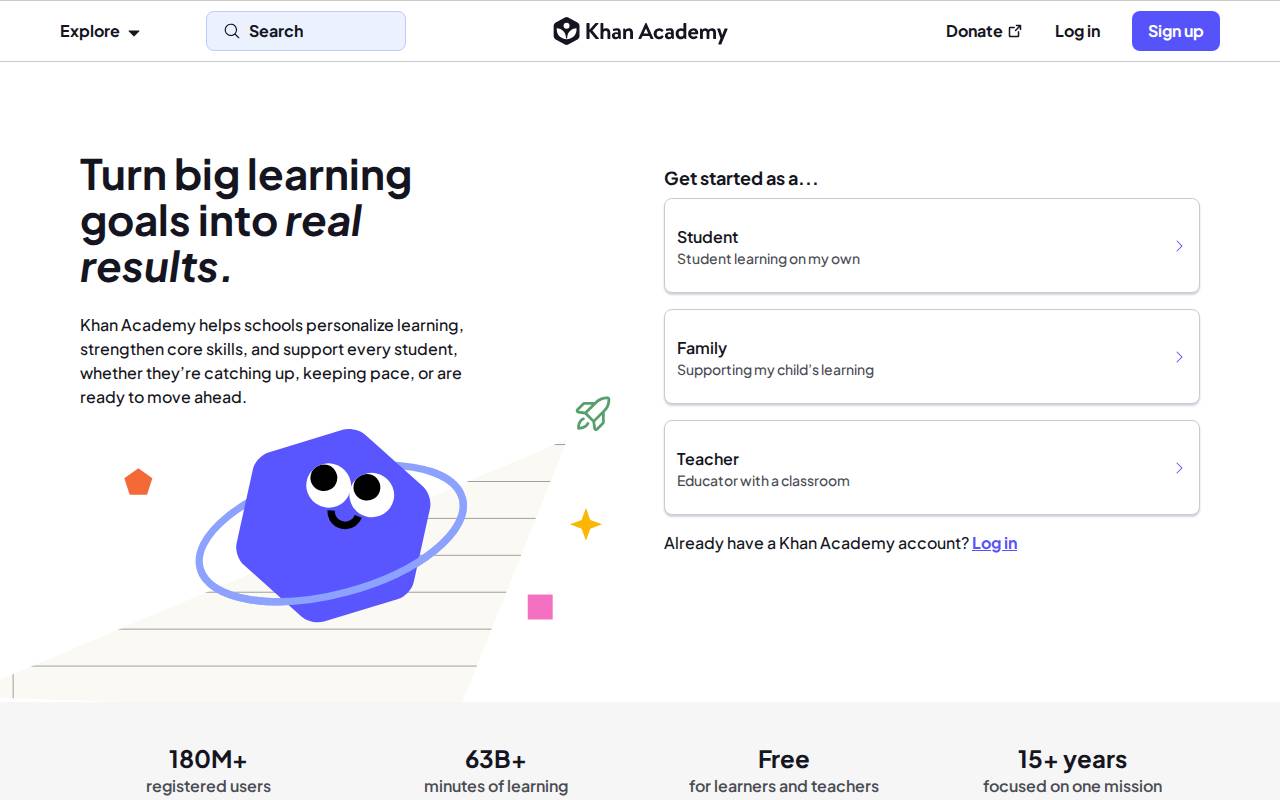The width and height of the screenshot is (1280, 800).
Task: Click Log in in the header
Action: pyautogui.click(x=1077, y=31)
